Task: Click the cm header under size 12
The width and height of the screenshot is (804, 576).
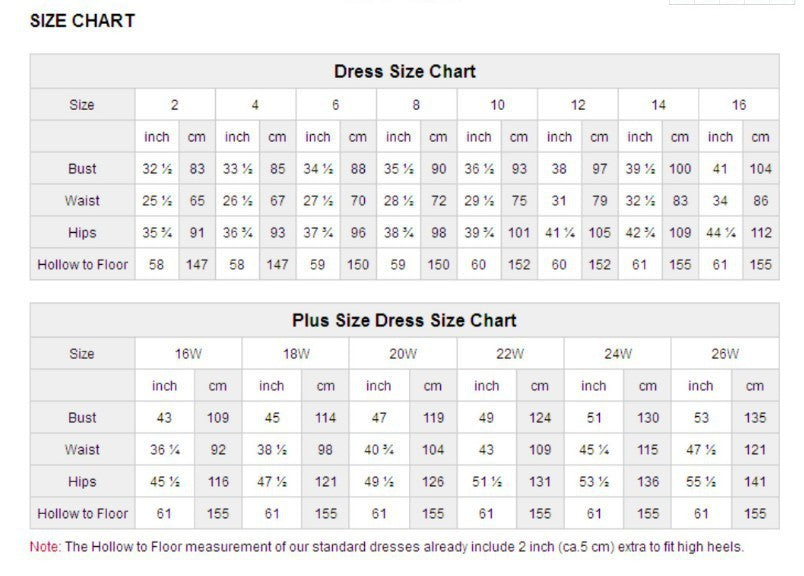Action: point(600,136)
